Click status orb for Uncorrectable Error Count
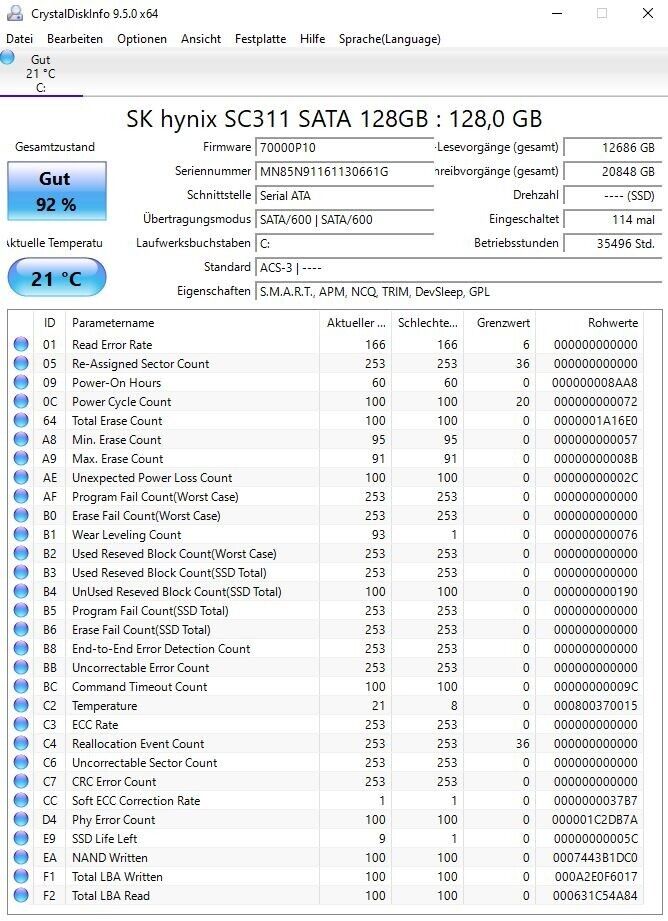668x921 pixels. (x=21, y=667)
